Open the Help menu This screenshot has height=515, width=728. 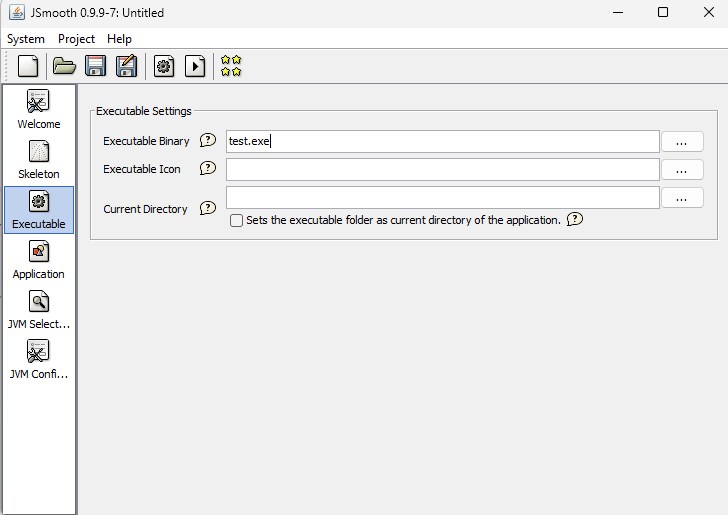(x=119, y=39)
